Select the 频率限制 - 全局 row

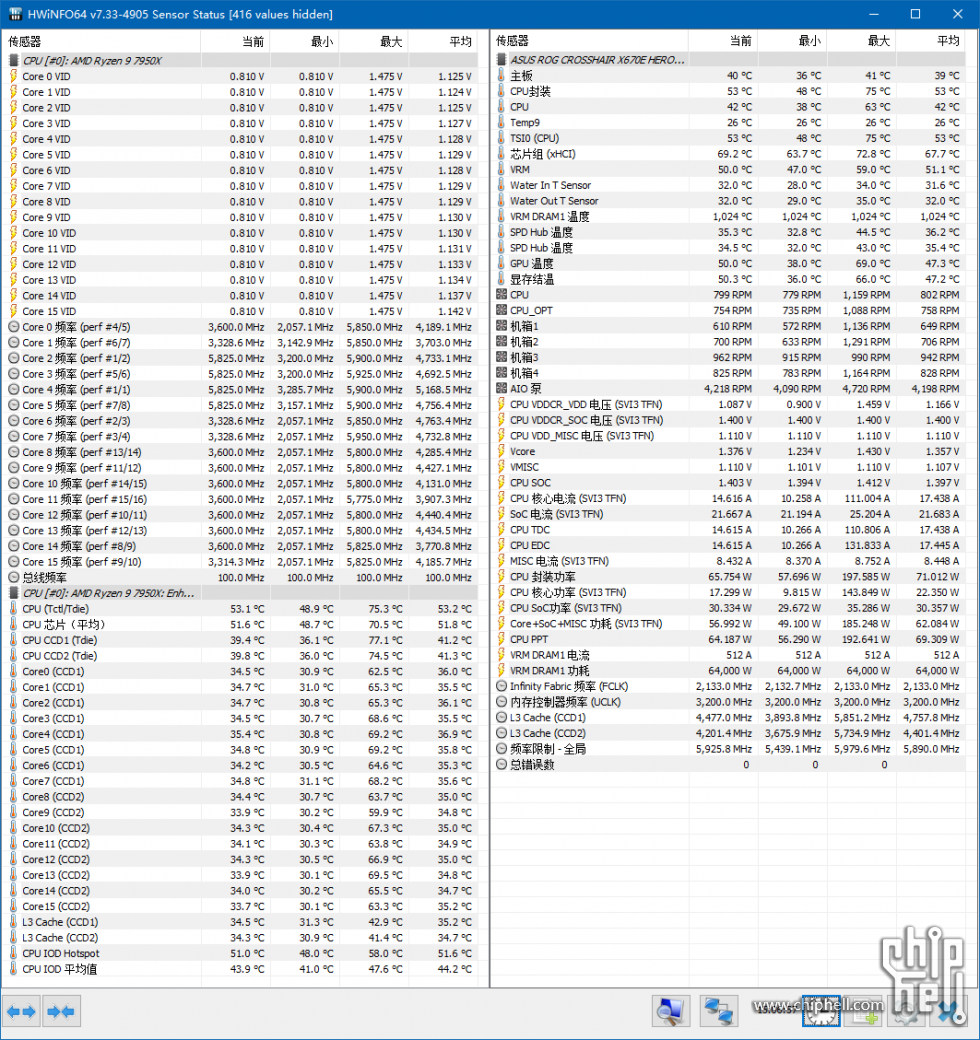[728, 749]
